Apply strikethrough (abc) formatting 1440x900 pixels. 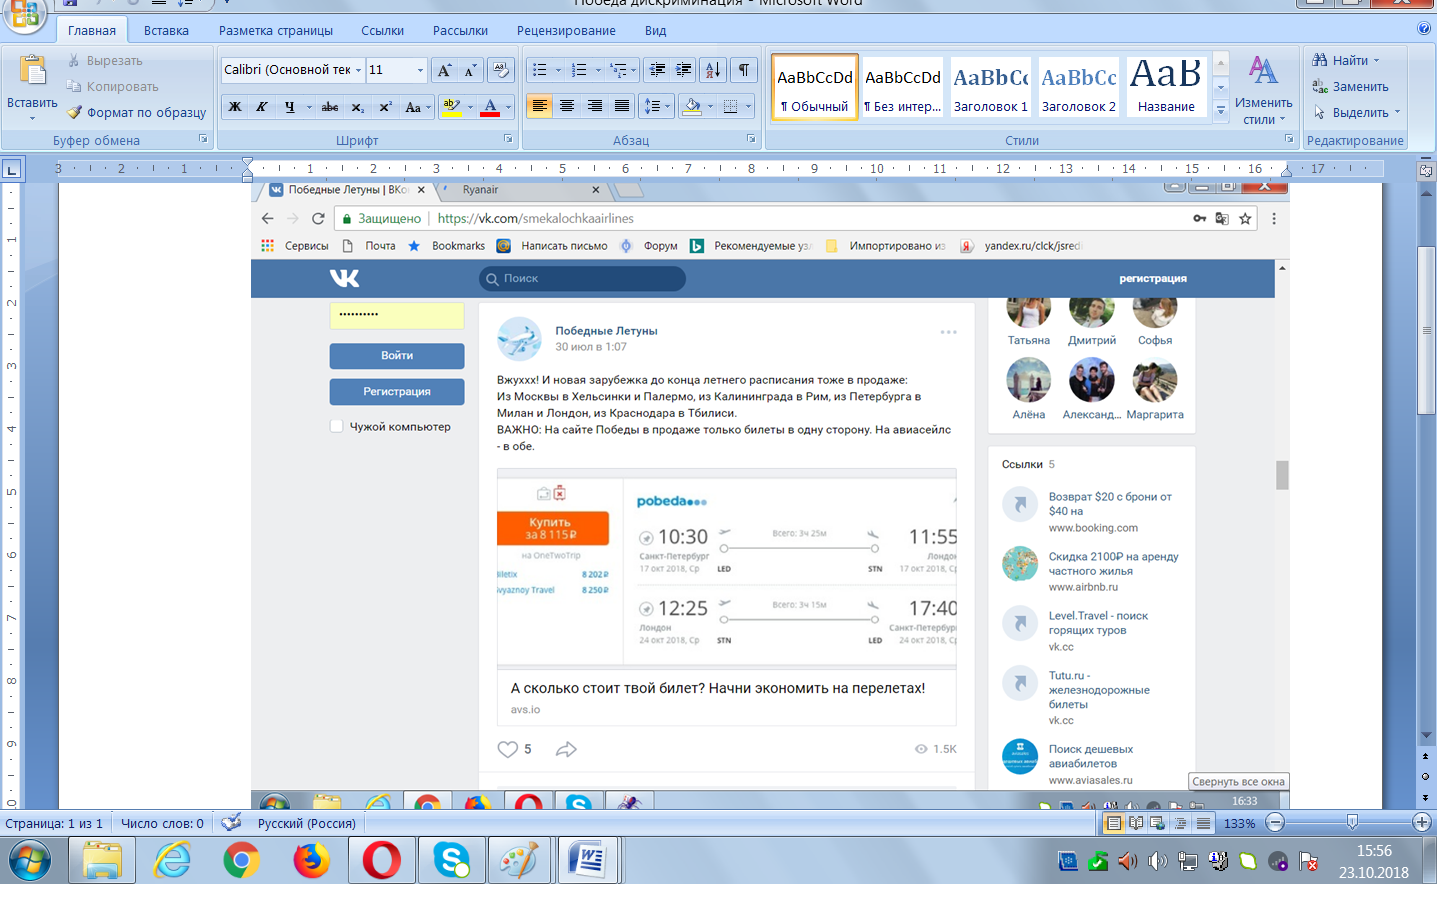tap(330, 107)
